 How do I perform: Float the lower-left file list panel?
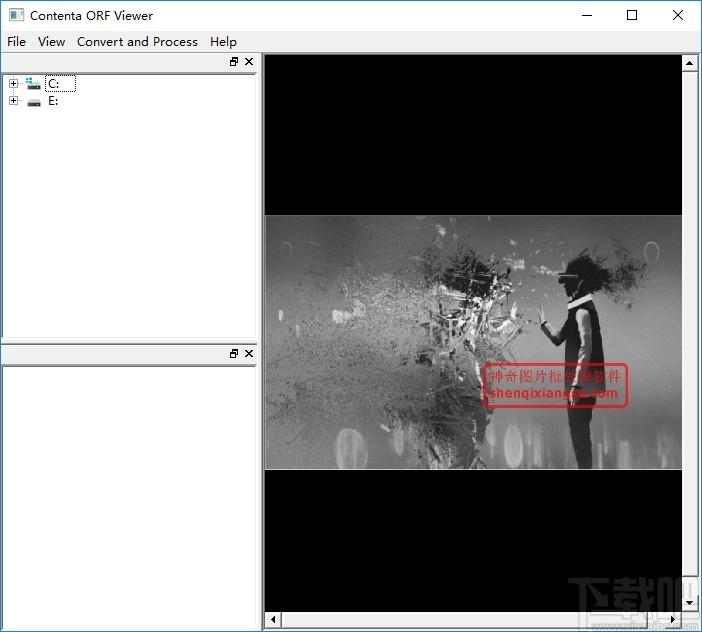click(x=234, y=354)
